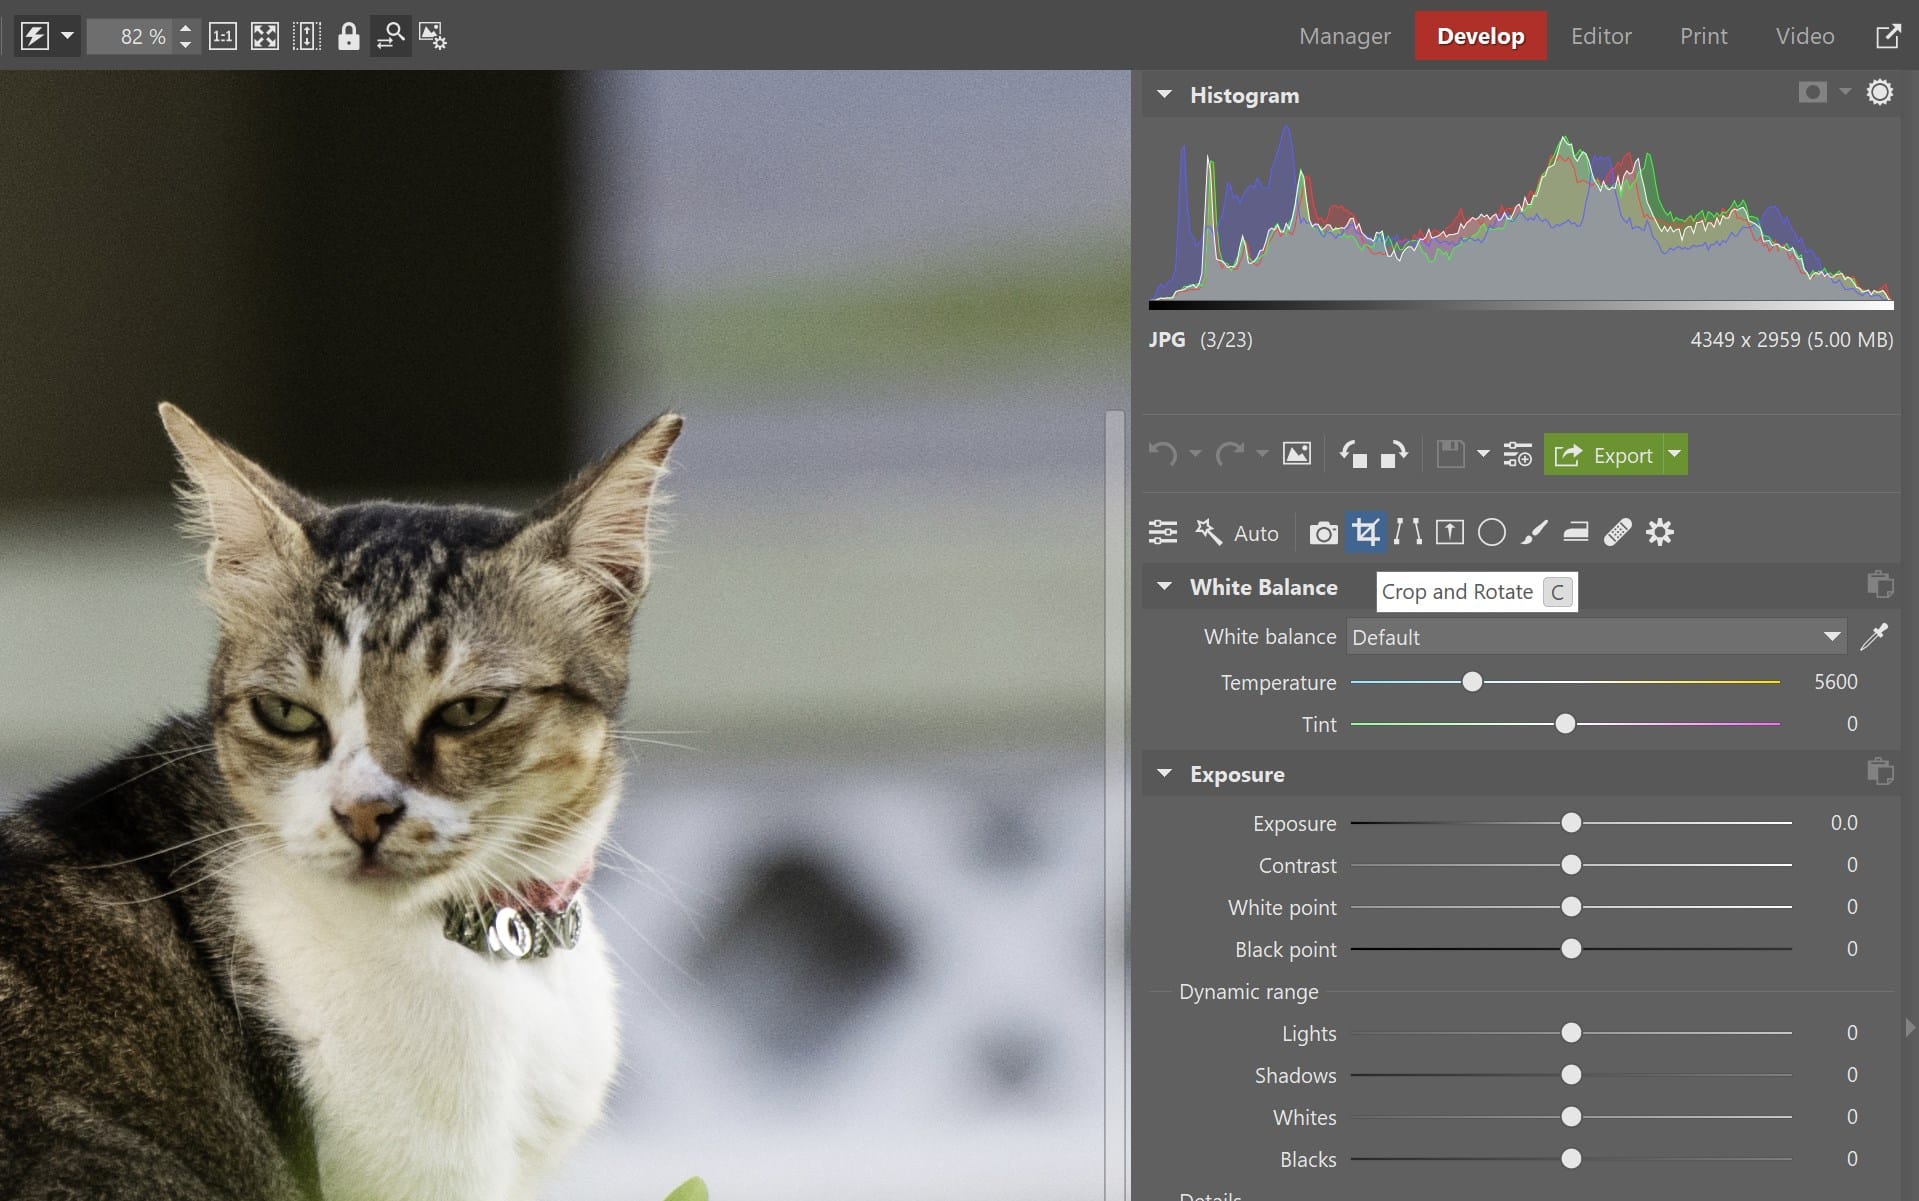Select the Retouching bandage tool
Viewport: 1919px width, 1201px height.
pyautogui.click(x=1618, y=532)
